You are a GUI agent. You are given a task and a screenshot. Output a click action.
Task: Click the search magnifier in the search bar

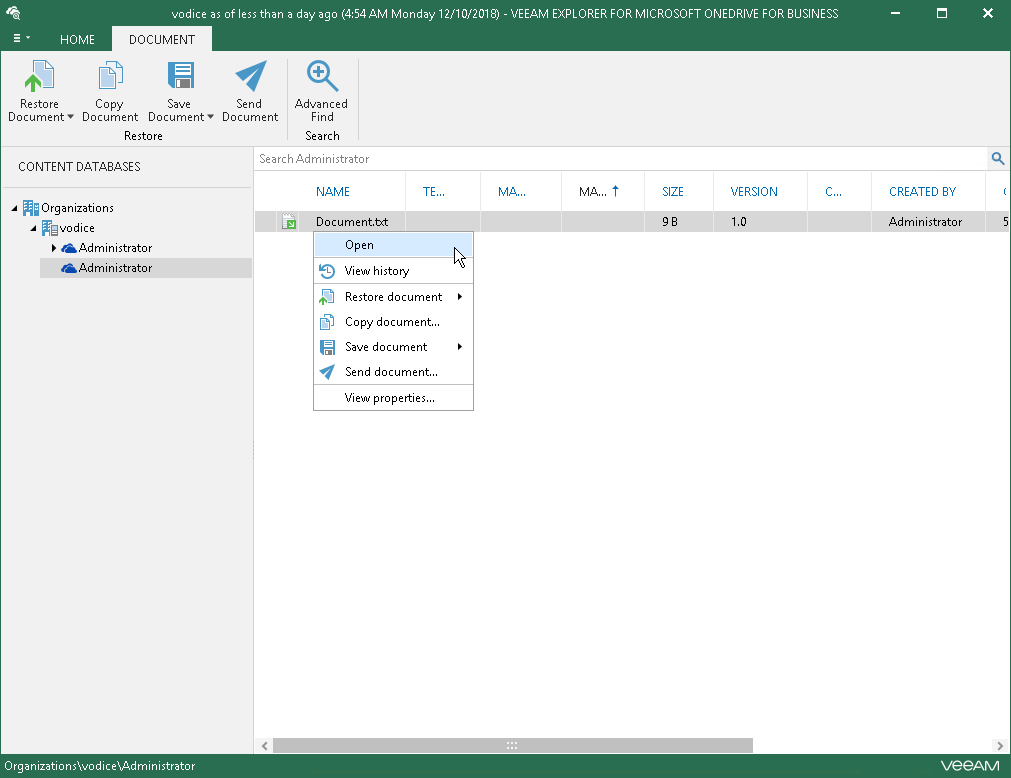[997, 159]
